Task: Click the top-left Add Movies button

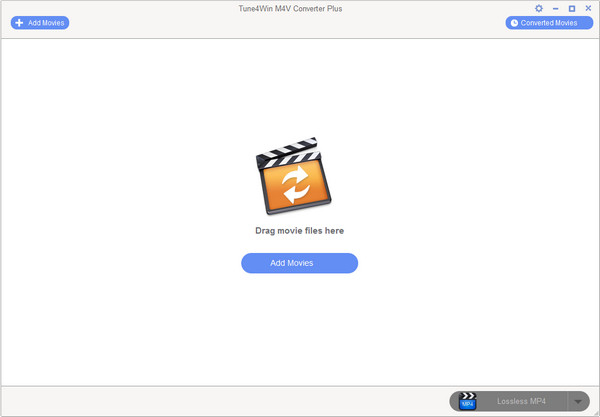Action: pos(40,23)
